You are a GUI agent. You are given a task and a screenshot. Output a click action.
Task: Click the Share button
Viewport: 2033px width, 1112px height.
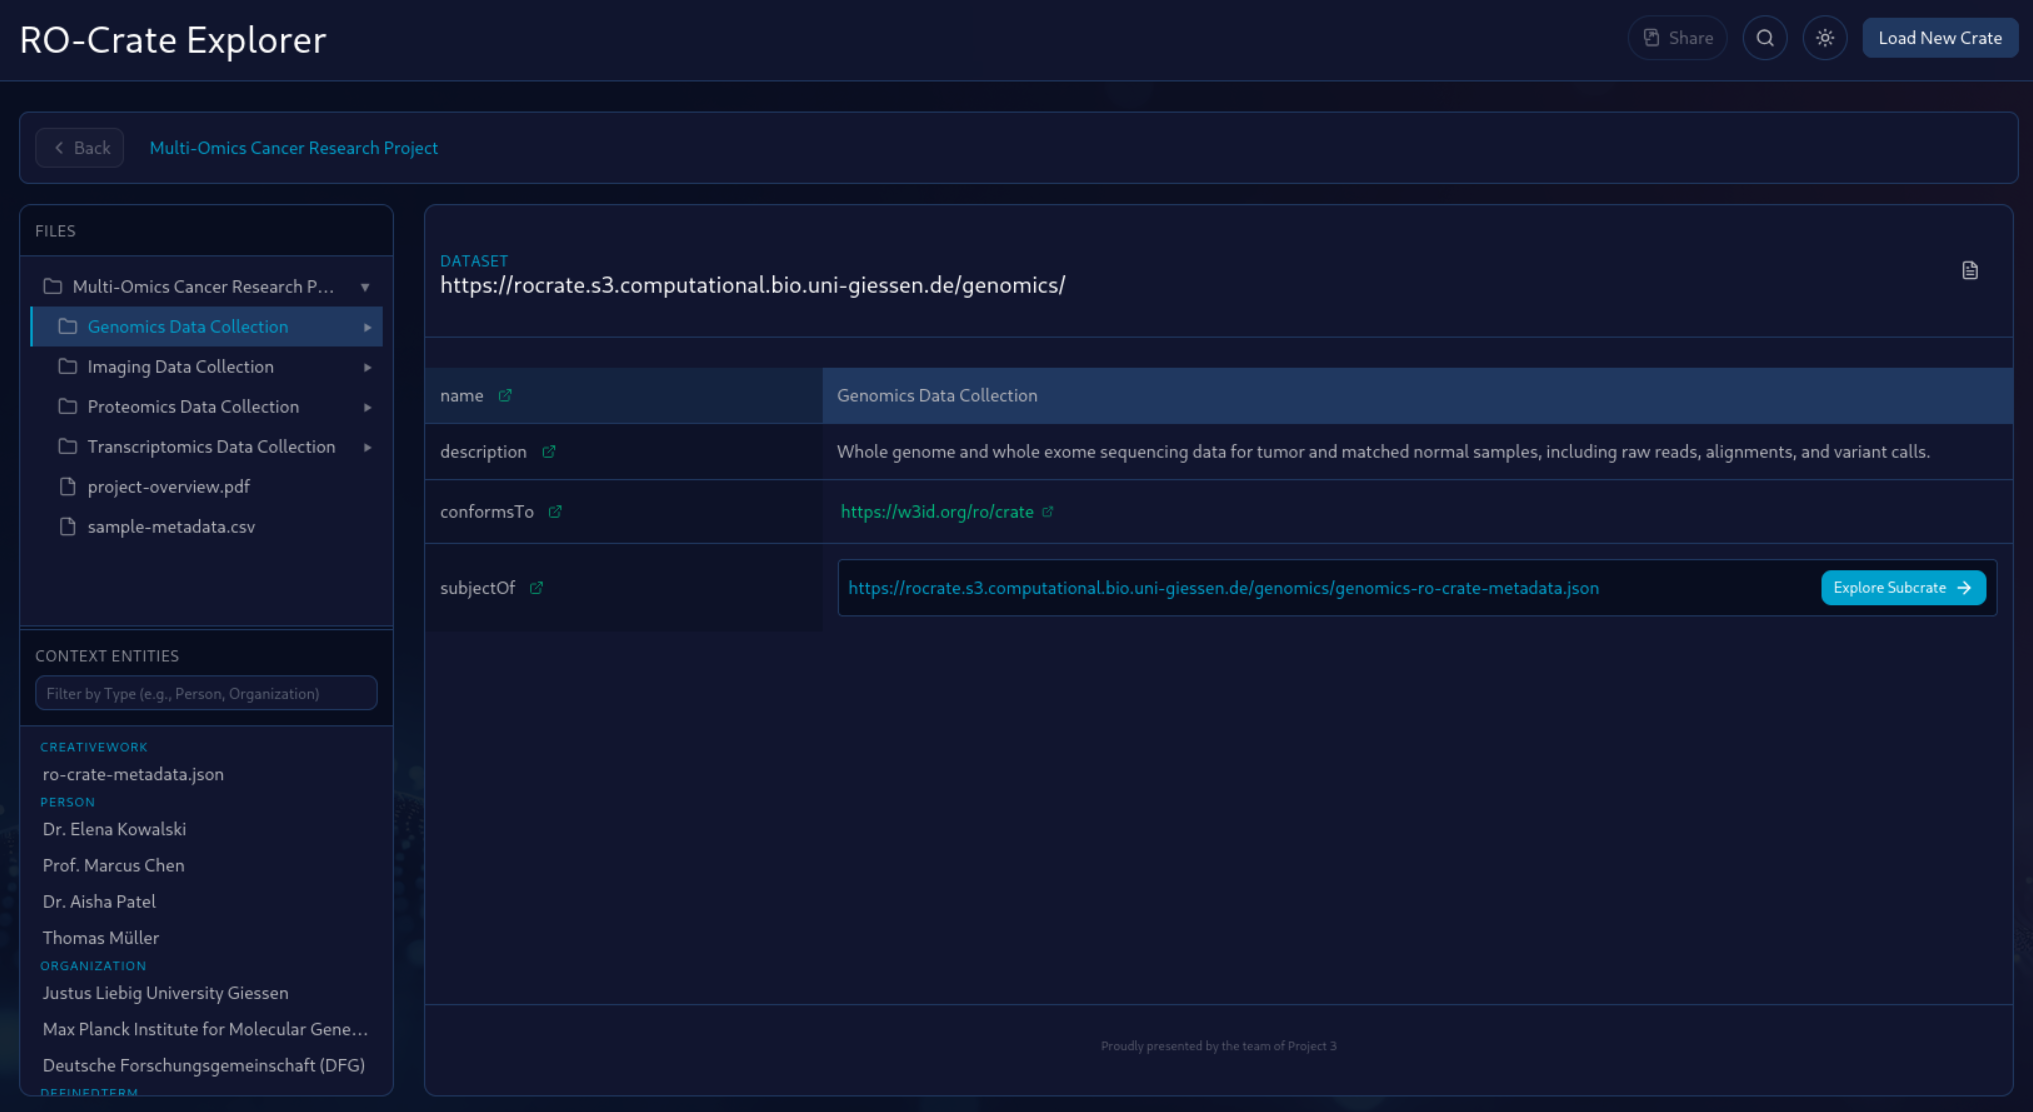pos(1678,38)
